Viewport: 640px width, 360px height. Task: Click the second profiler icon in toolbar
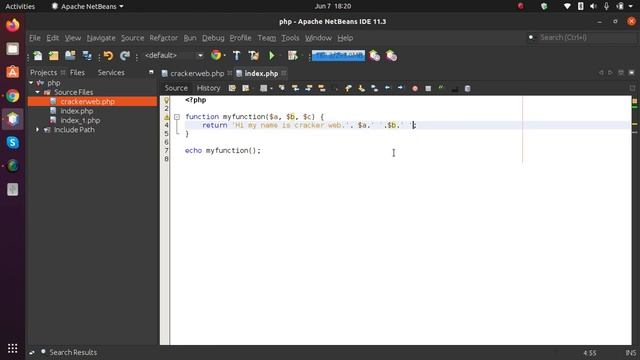point(391,56)
